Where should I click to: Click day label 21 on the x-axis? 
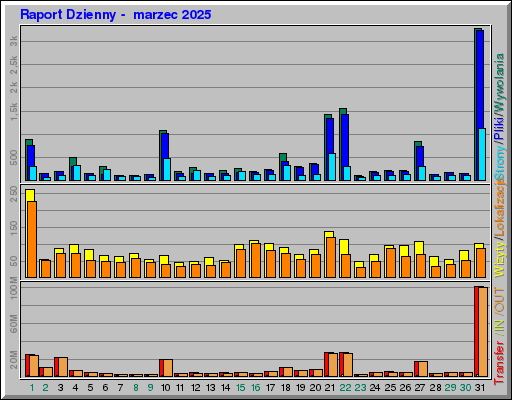(x=330, y=388)
